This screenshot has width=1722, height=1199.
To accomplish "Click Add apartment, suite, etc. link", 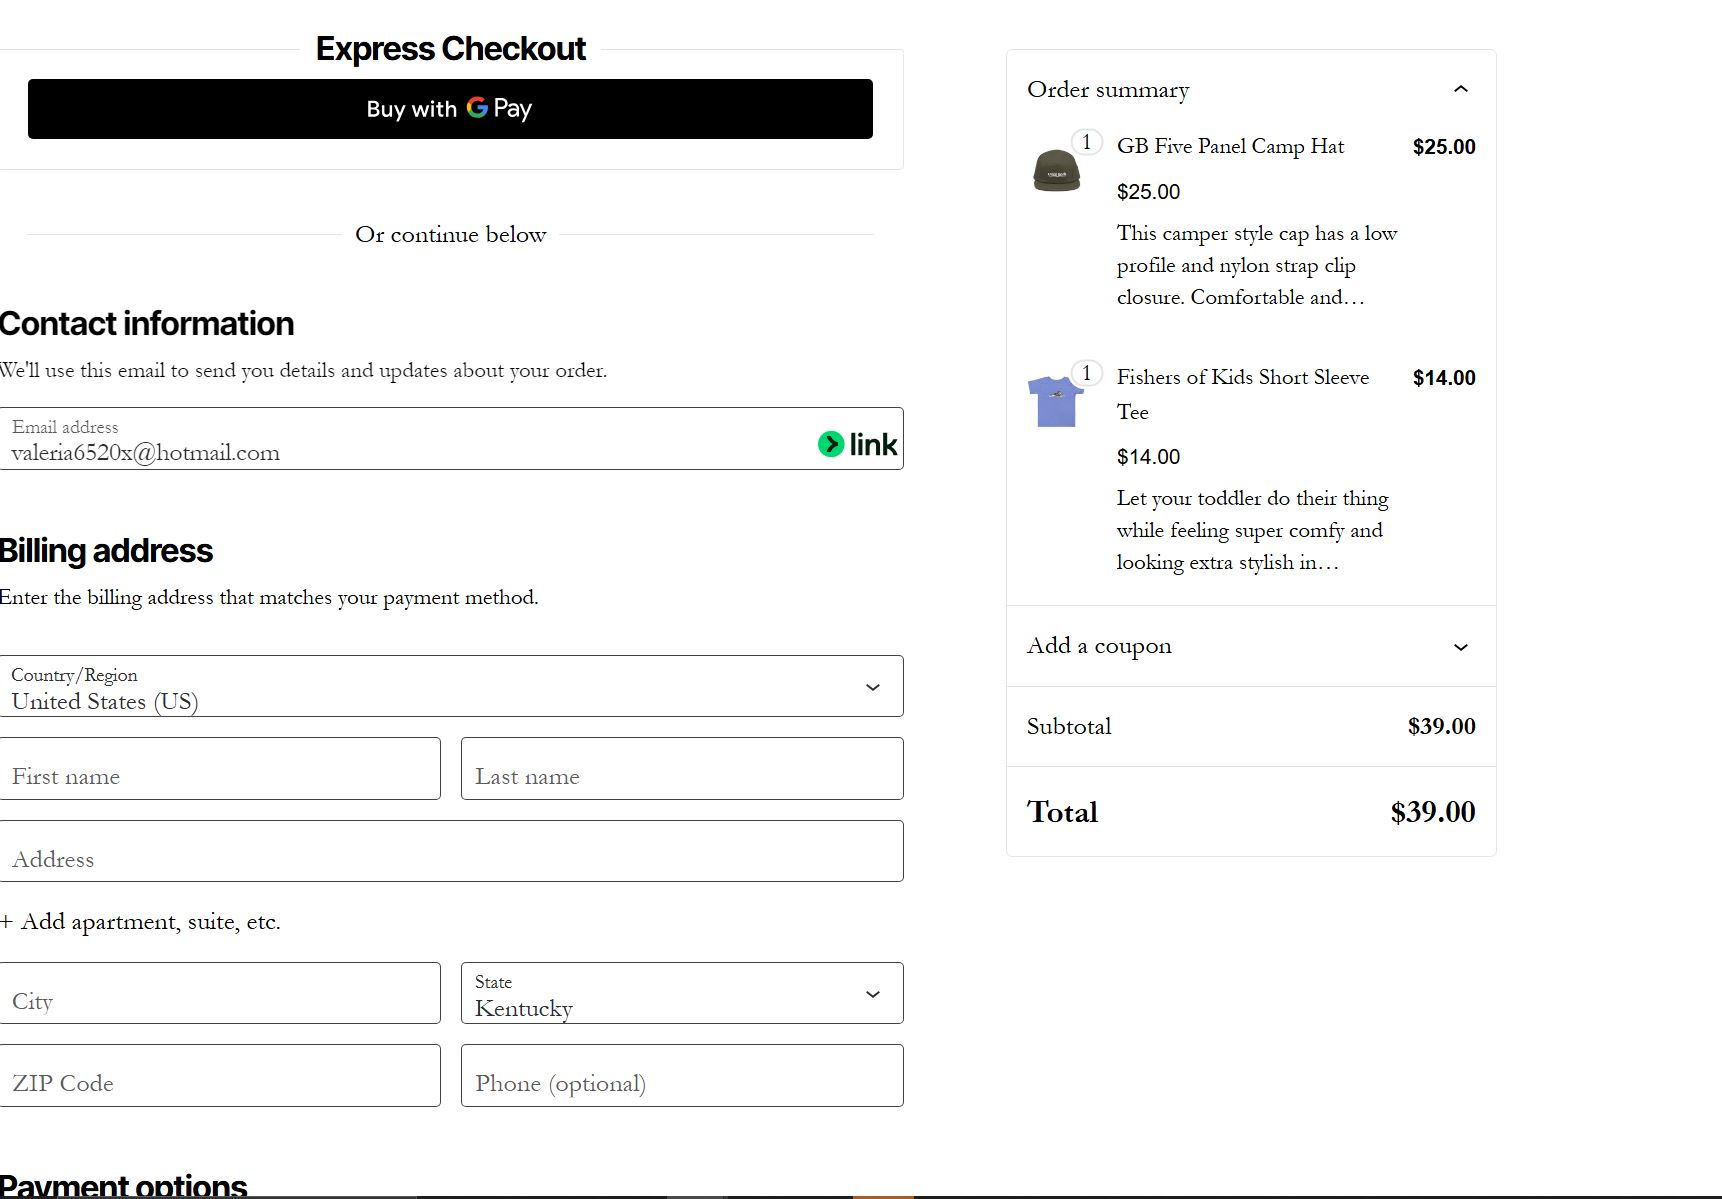I will point(141,922).
